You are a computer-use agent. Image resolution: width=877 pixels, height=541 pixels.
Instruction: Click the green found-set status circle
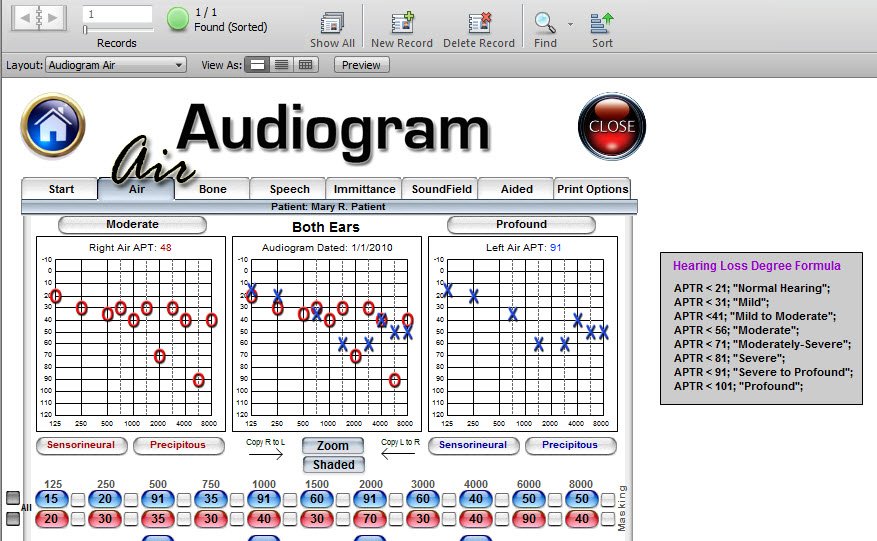pyautogui.click(x=178, y=20)
